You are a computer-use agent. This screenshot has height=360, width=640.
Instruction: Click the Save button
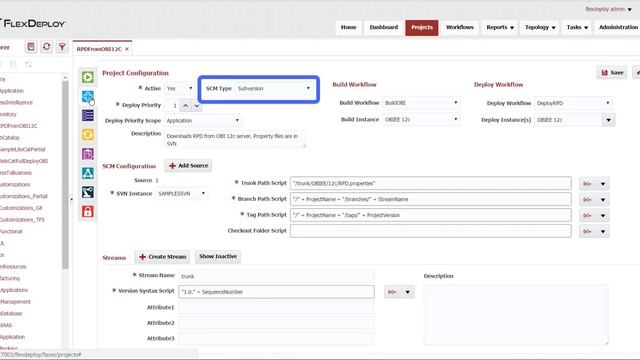612,73
